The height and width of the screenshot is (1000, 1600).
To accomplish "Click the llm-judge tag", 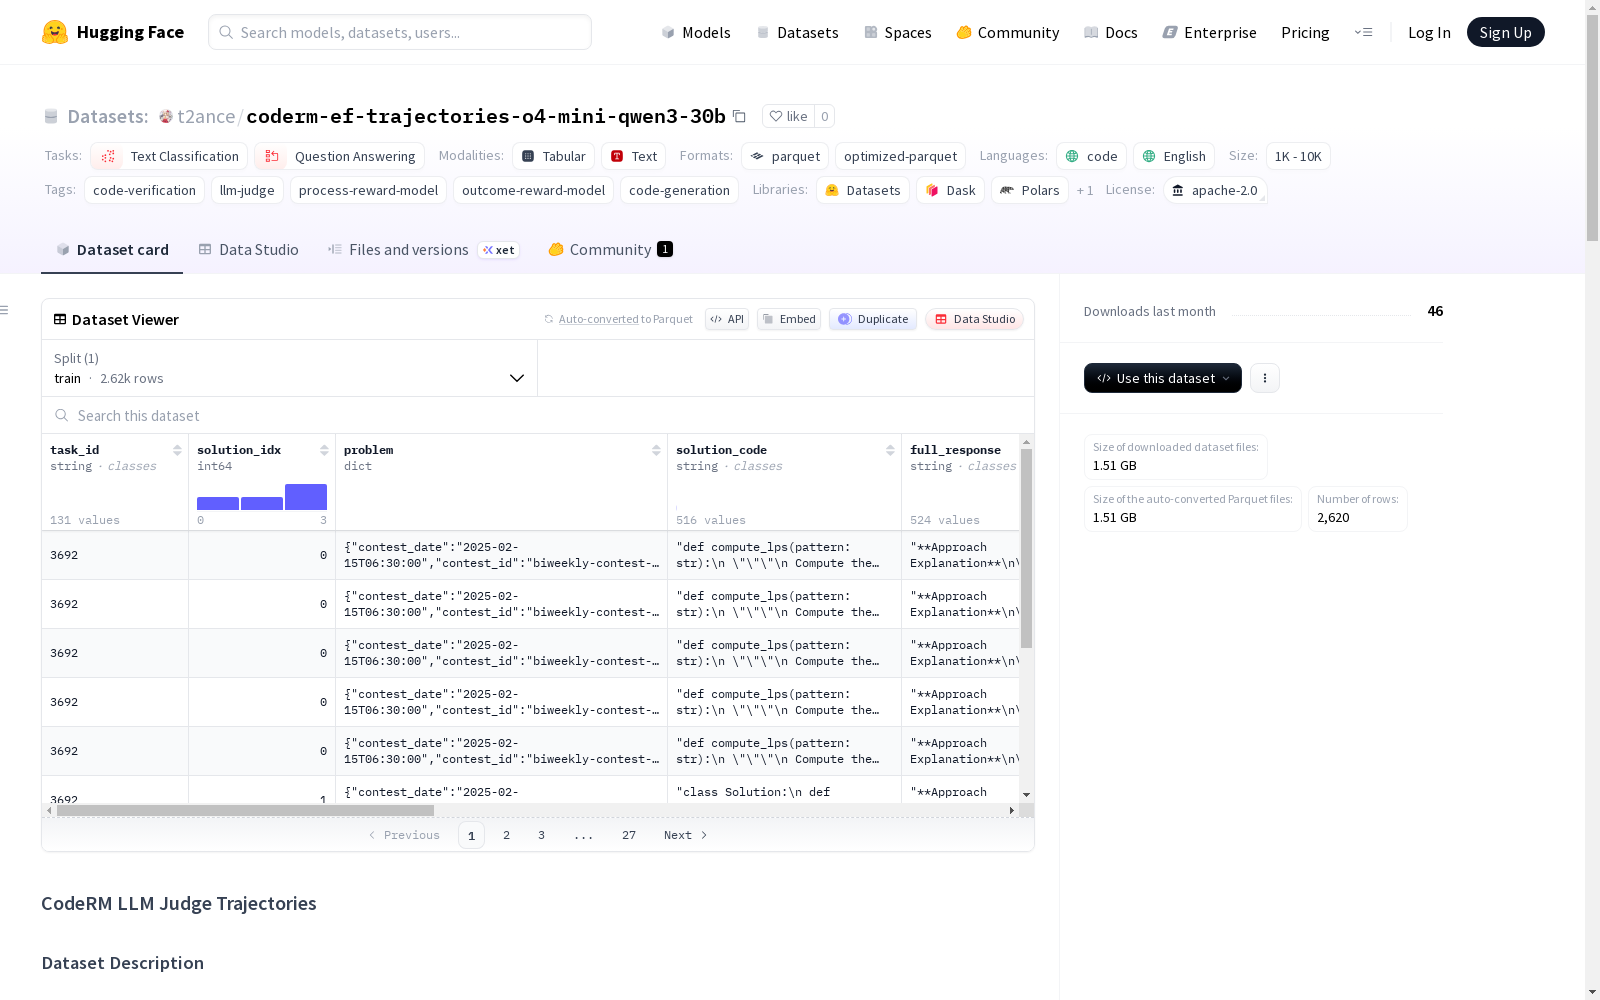I will (247, 190).
